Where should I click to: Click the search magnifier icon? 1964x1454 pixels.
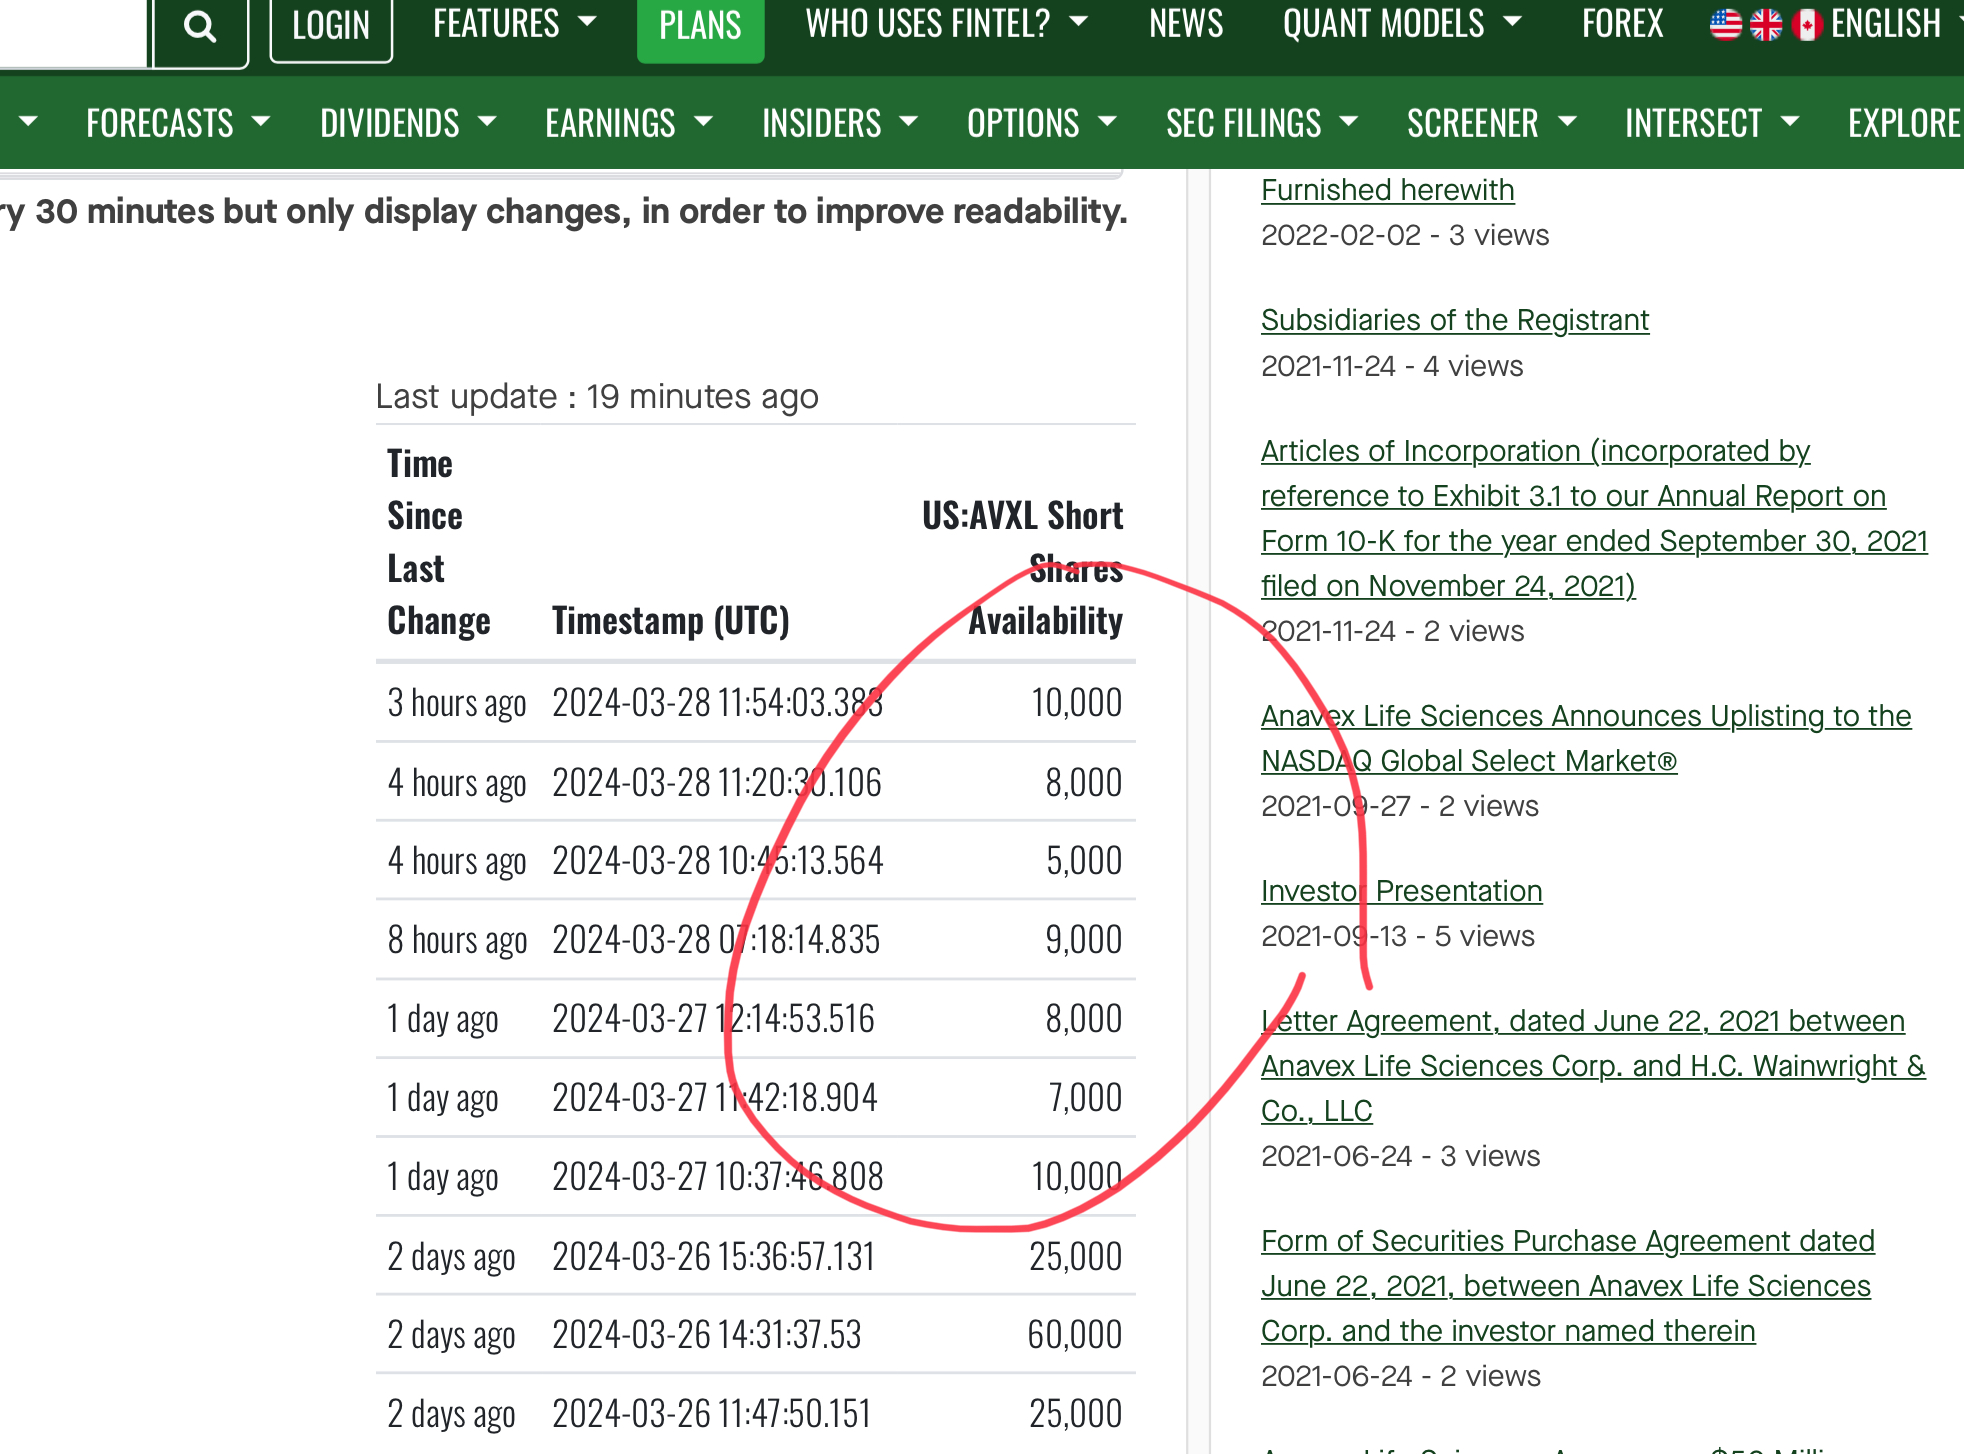[200, 27]
